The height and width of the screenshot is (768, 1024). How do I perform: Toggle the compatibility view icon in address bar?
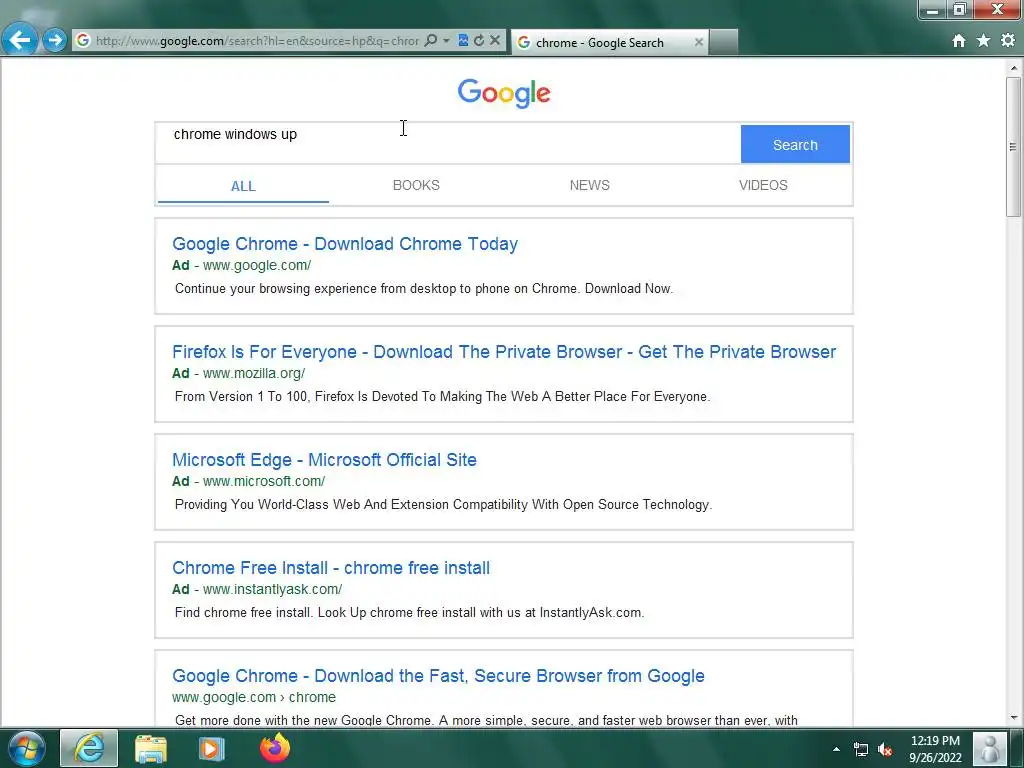click(x=463, y=40)
